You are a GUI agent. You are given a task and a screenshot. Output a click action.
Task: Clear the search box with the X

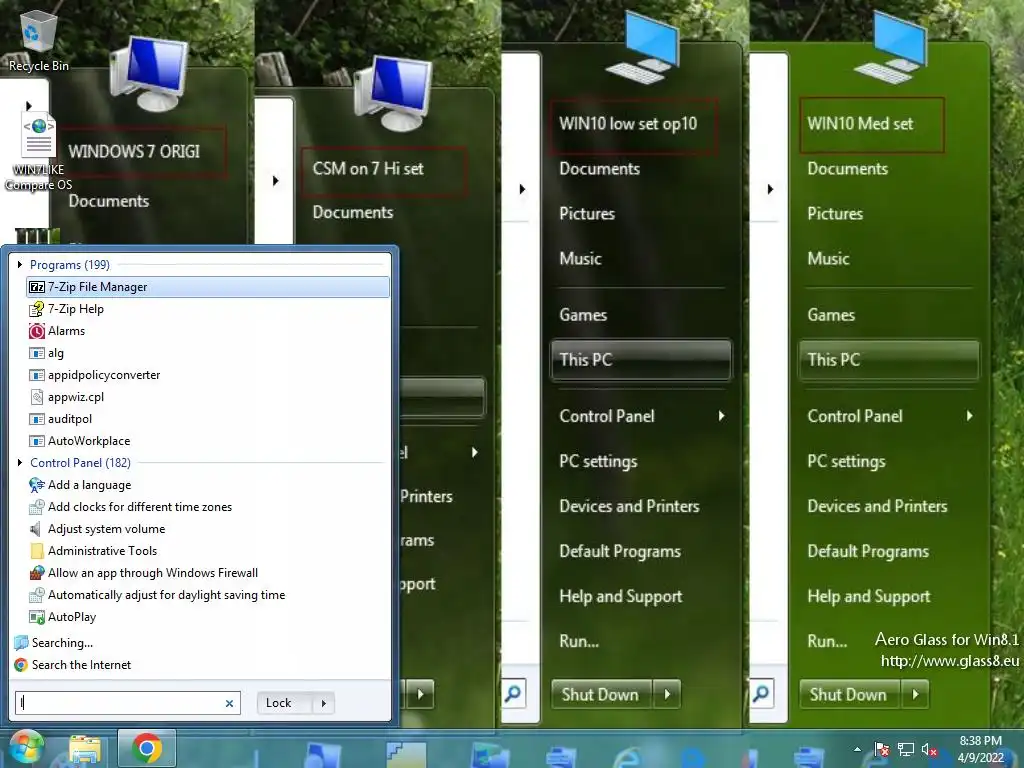229,703
